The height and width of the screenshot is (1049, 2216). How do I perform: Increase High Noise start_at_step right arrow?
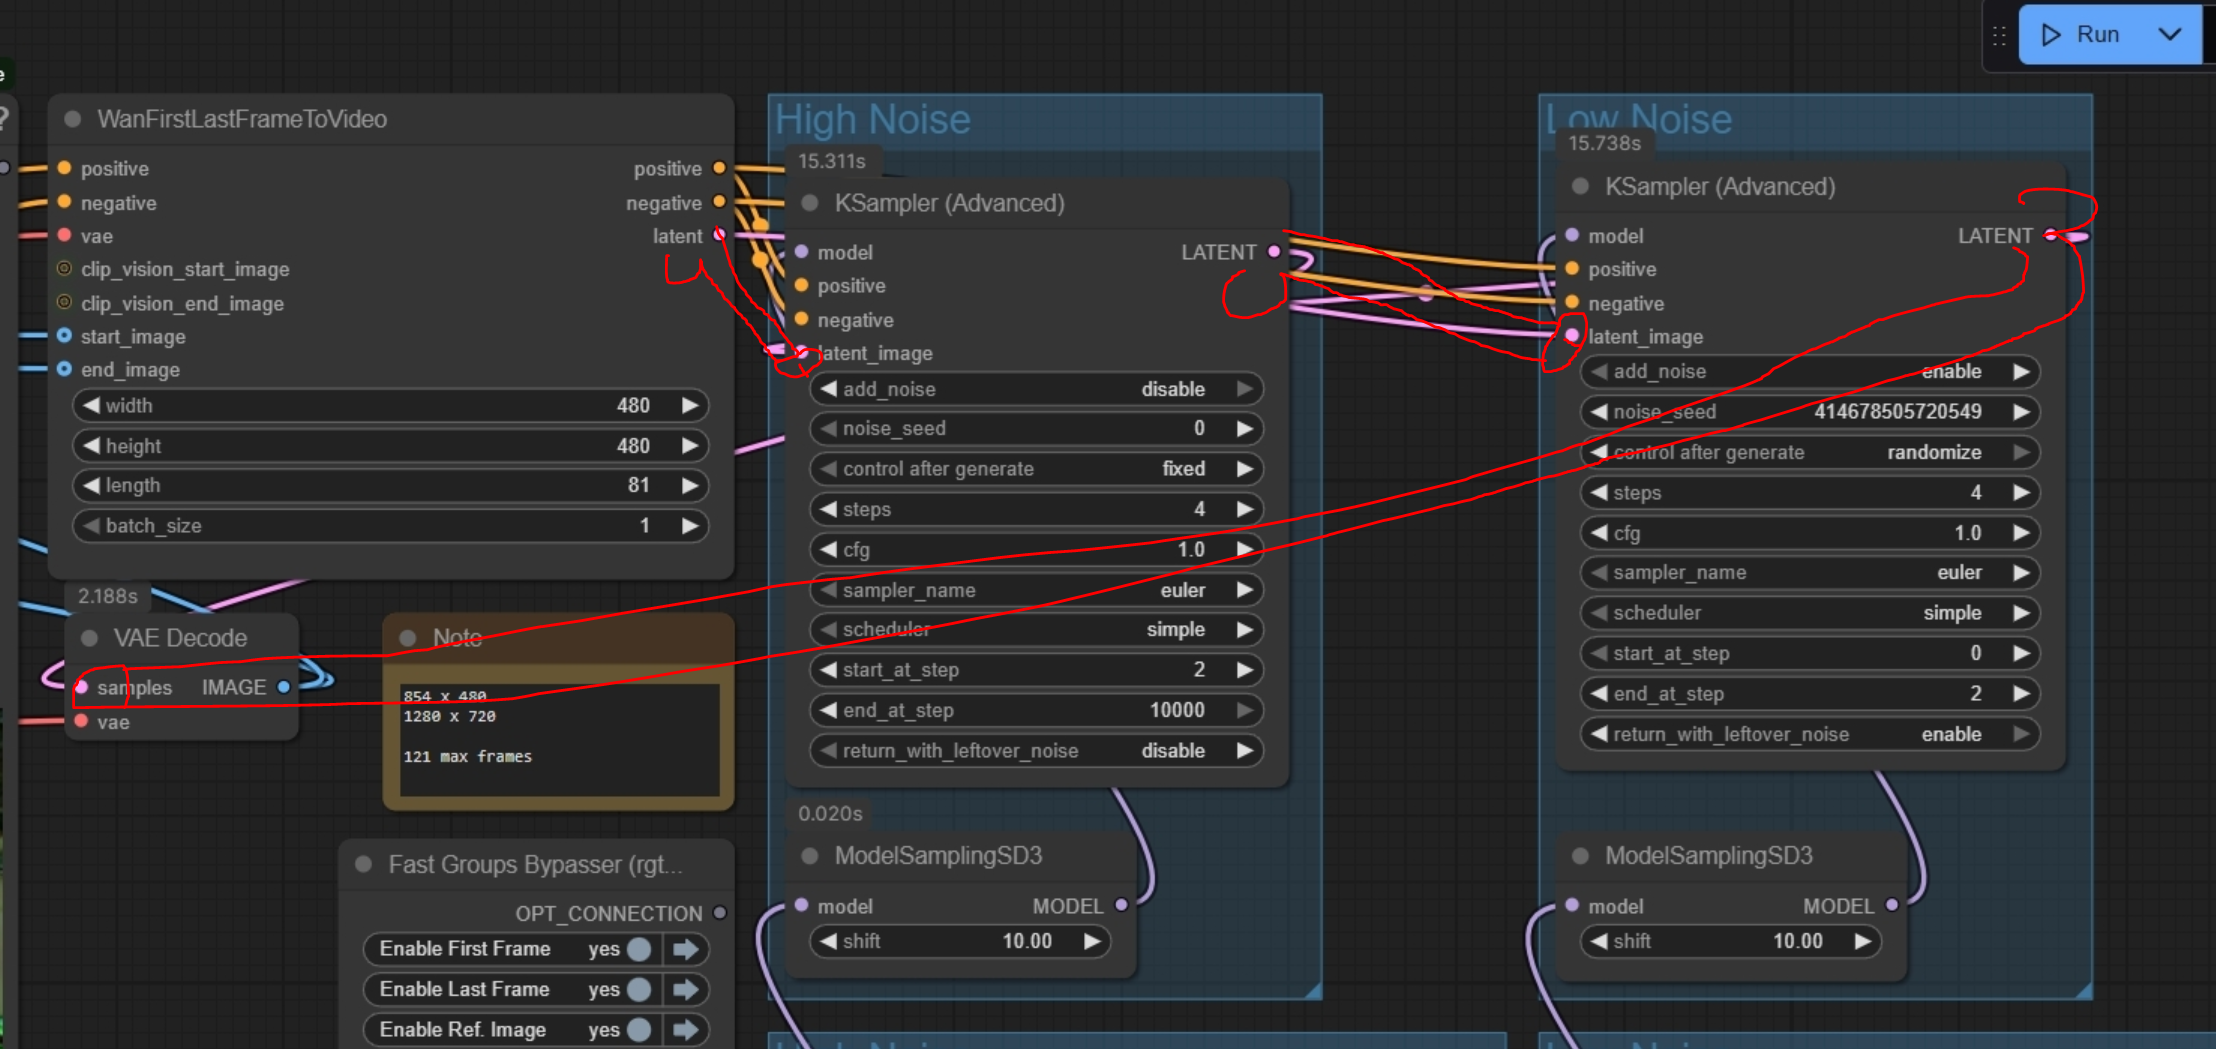1244,670
